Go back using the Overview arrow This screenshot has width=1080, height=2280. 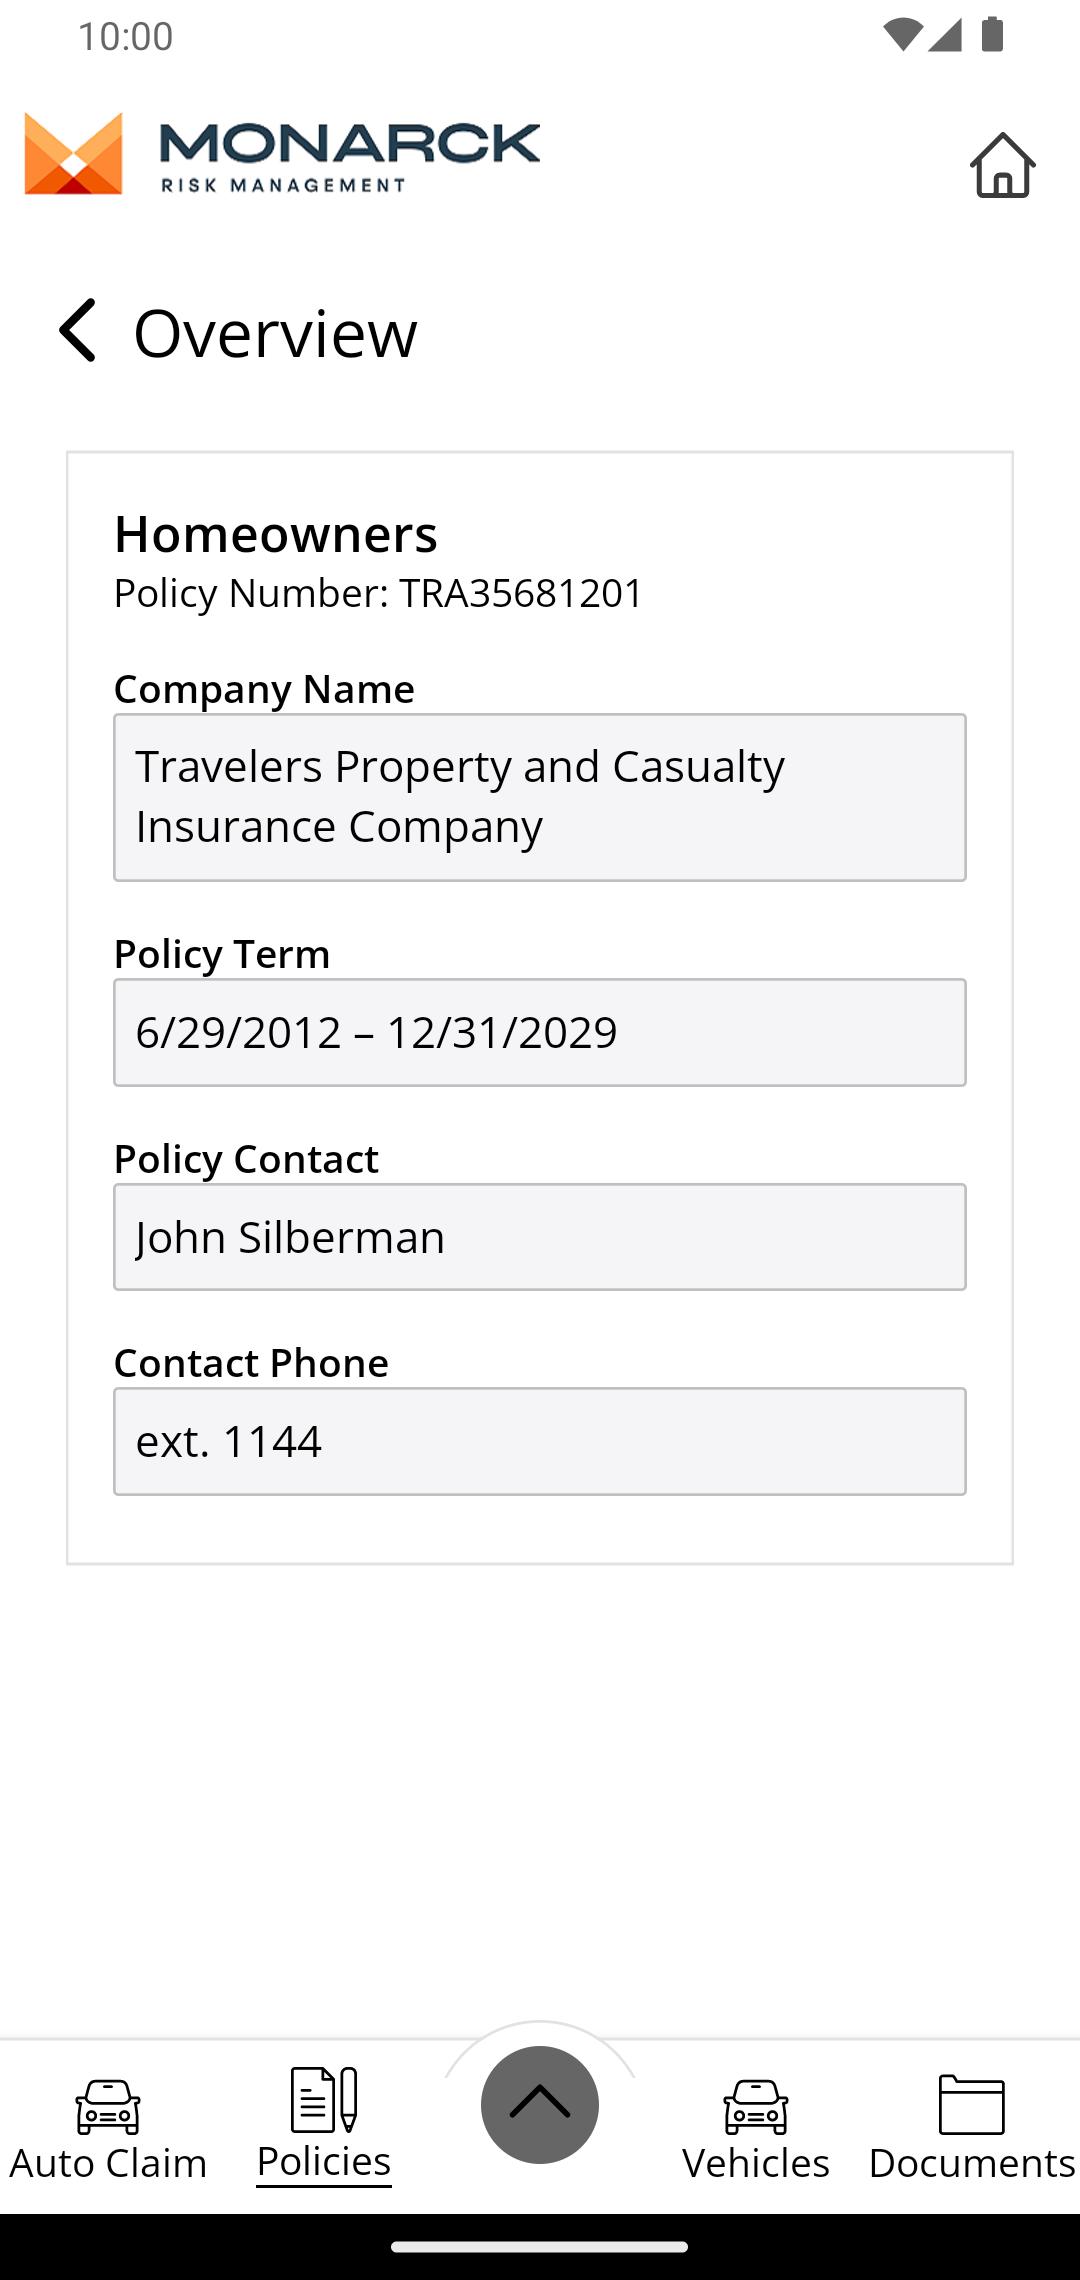tap(77, 330)
